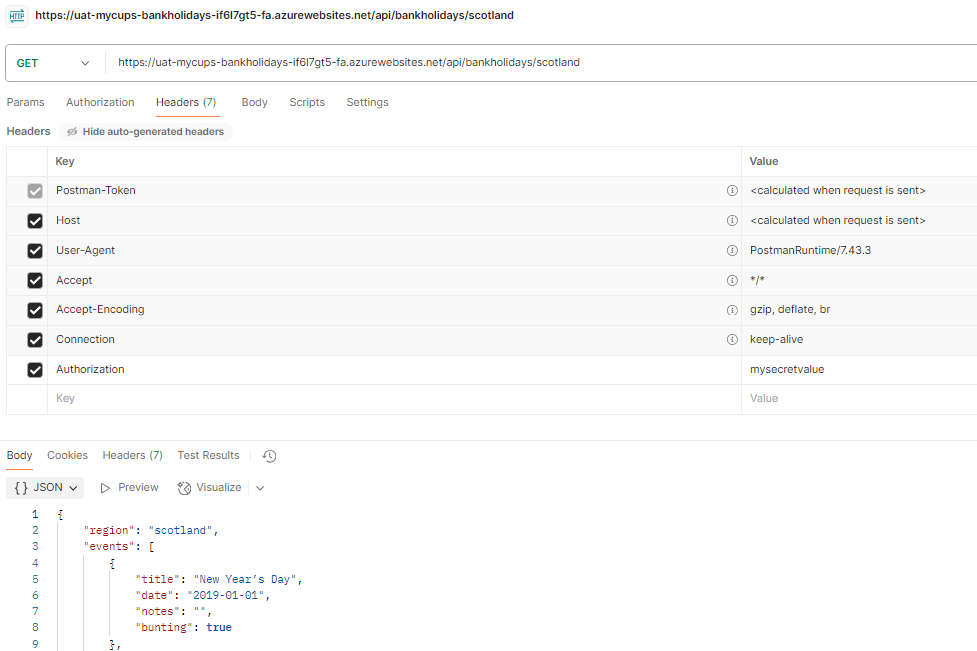The width and height of the screenshot is (977, 651).
Task: Click the HTTP request icon beside the title
Action: pyautogui.click(x=17, y=16)
